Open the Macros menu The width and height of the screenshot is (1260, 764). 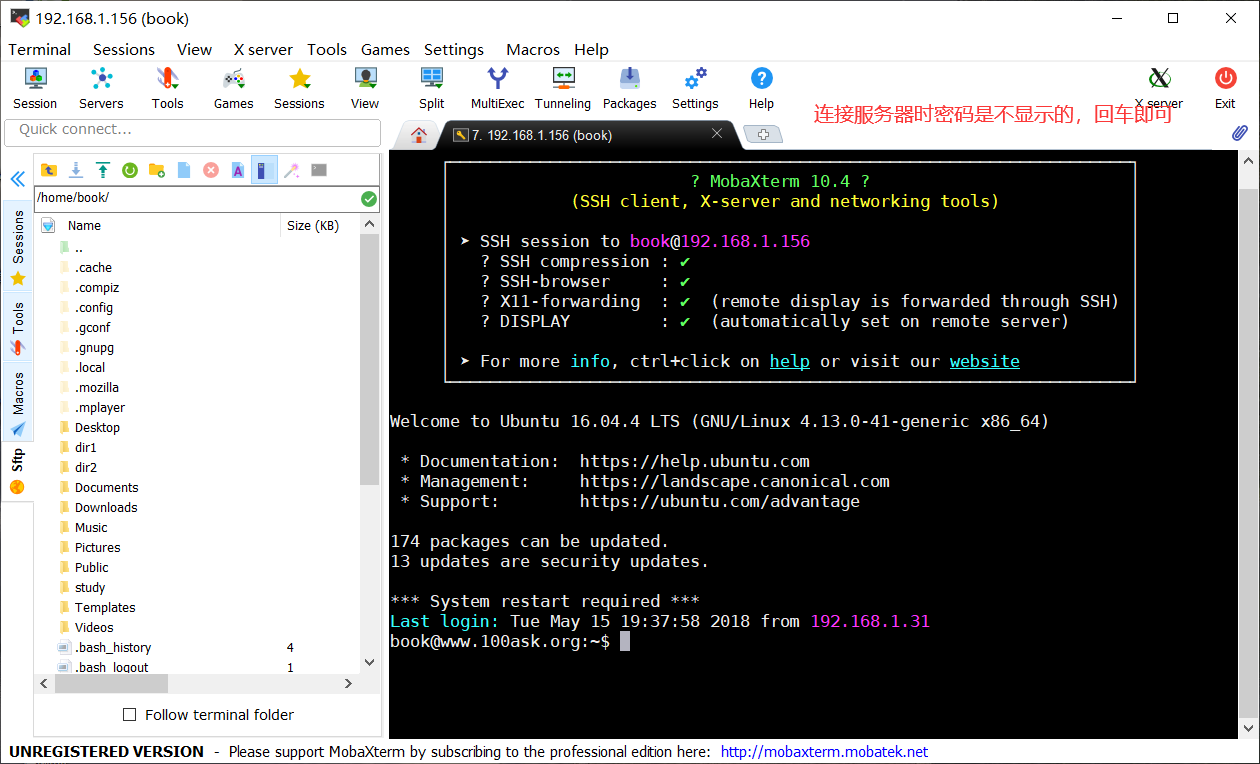533,49
